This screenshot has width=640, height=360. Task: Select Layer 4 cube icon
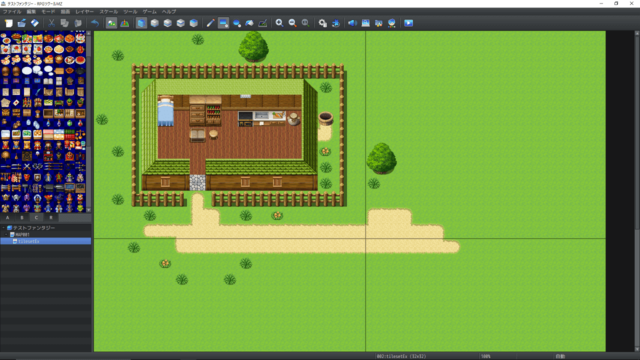(193, 23)
